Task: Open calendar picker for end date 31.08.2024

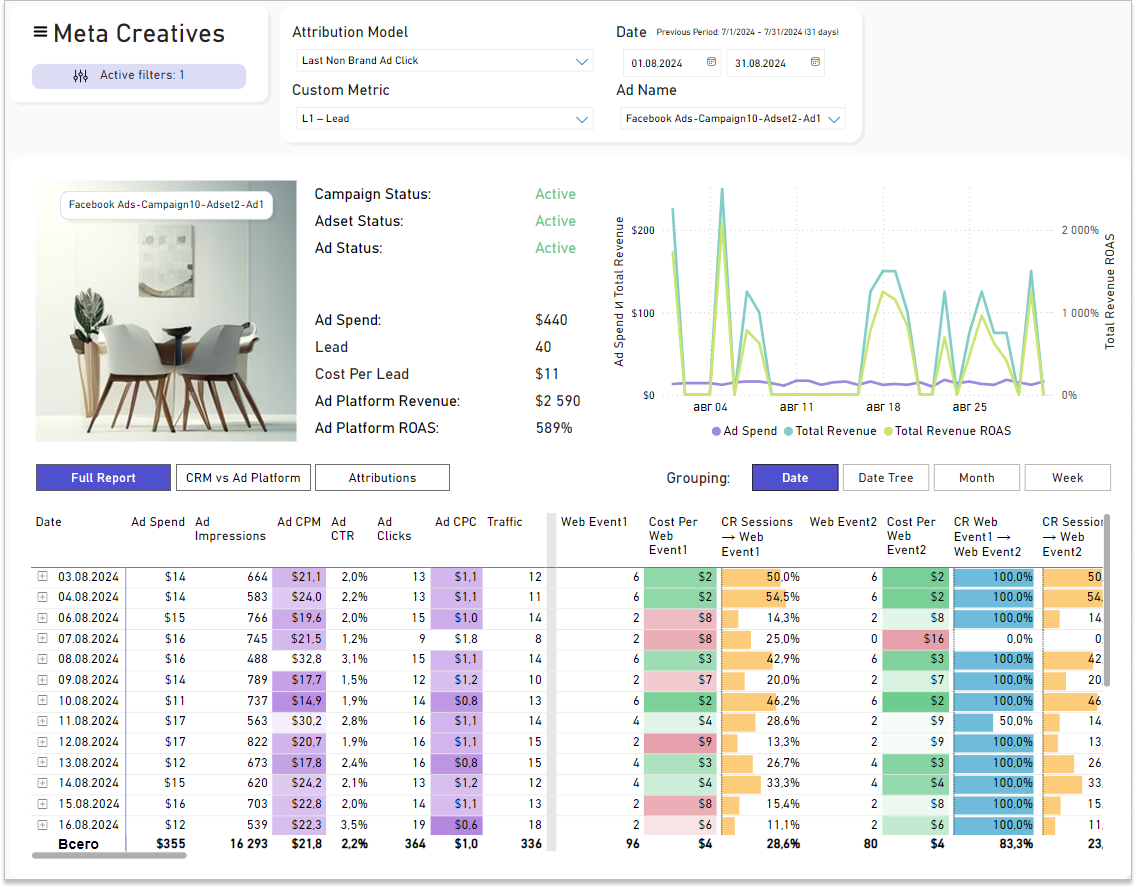Action: click(815, 62)
